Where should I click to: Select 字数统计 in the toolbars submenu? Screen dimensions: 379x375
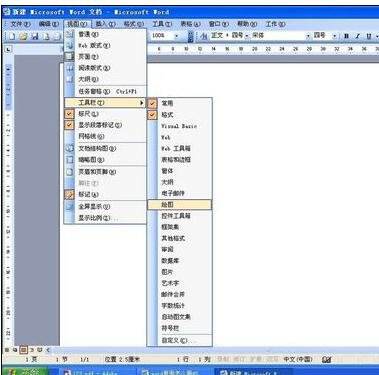click(x=180, y=306)
